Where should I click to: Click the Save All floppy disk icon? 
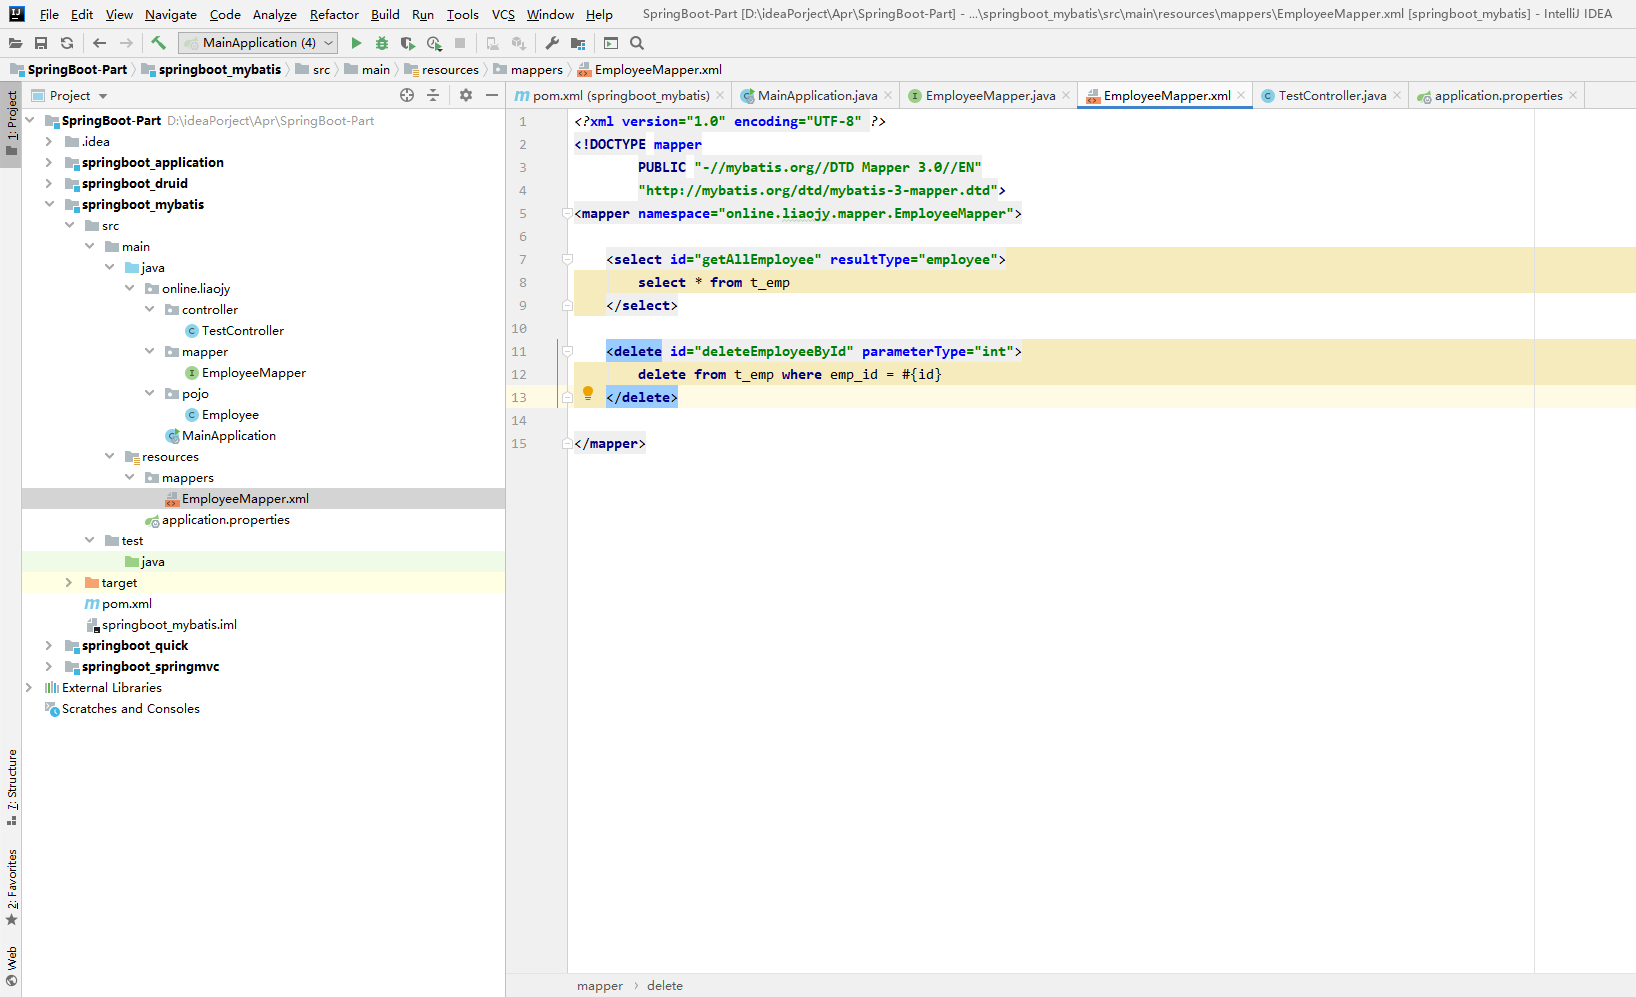(x=41, y=43)
